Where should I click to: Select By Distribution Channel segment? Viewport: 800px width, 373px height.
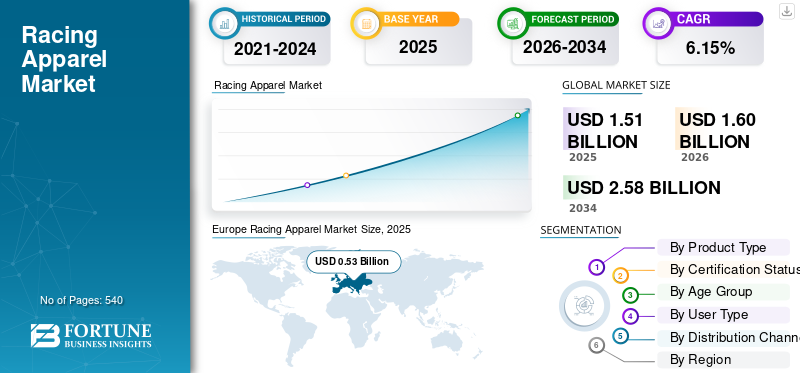(x=729, y=337)
